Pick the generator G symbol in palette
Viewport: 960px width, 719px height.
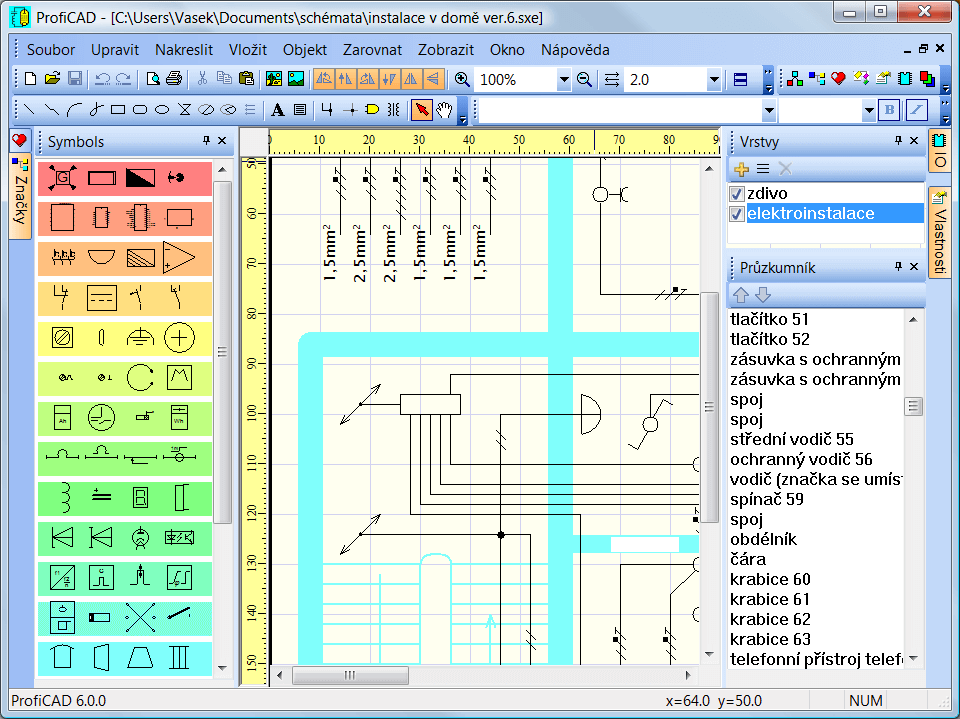62,178
